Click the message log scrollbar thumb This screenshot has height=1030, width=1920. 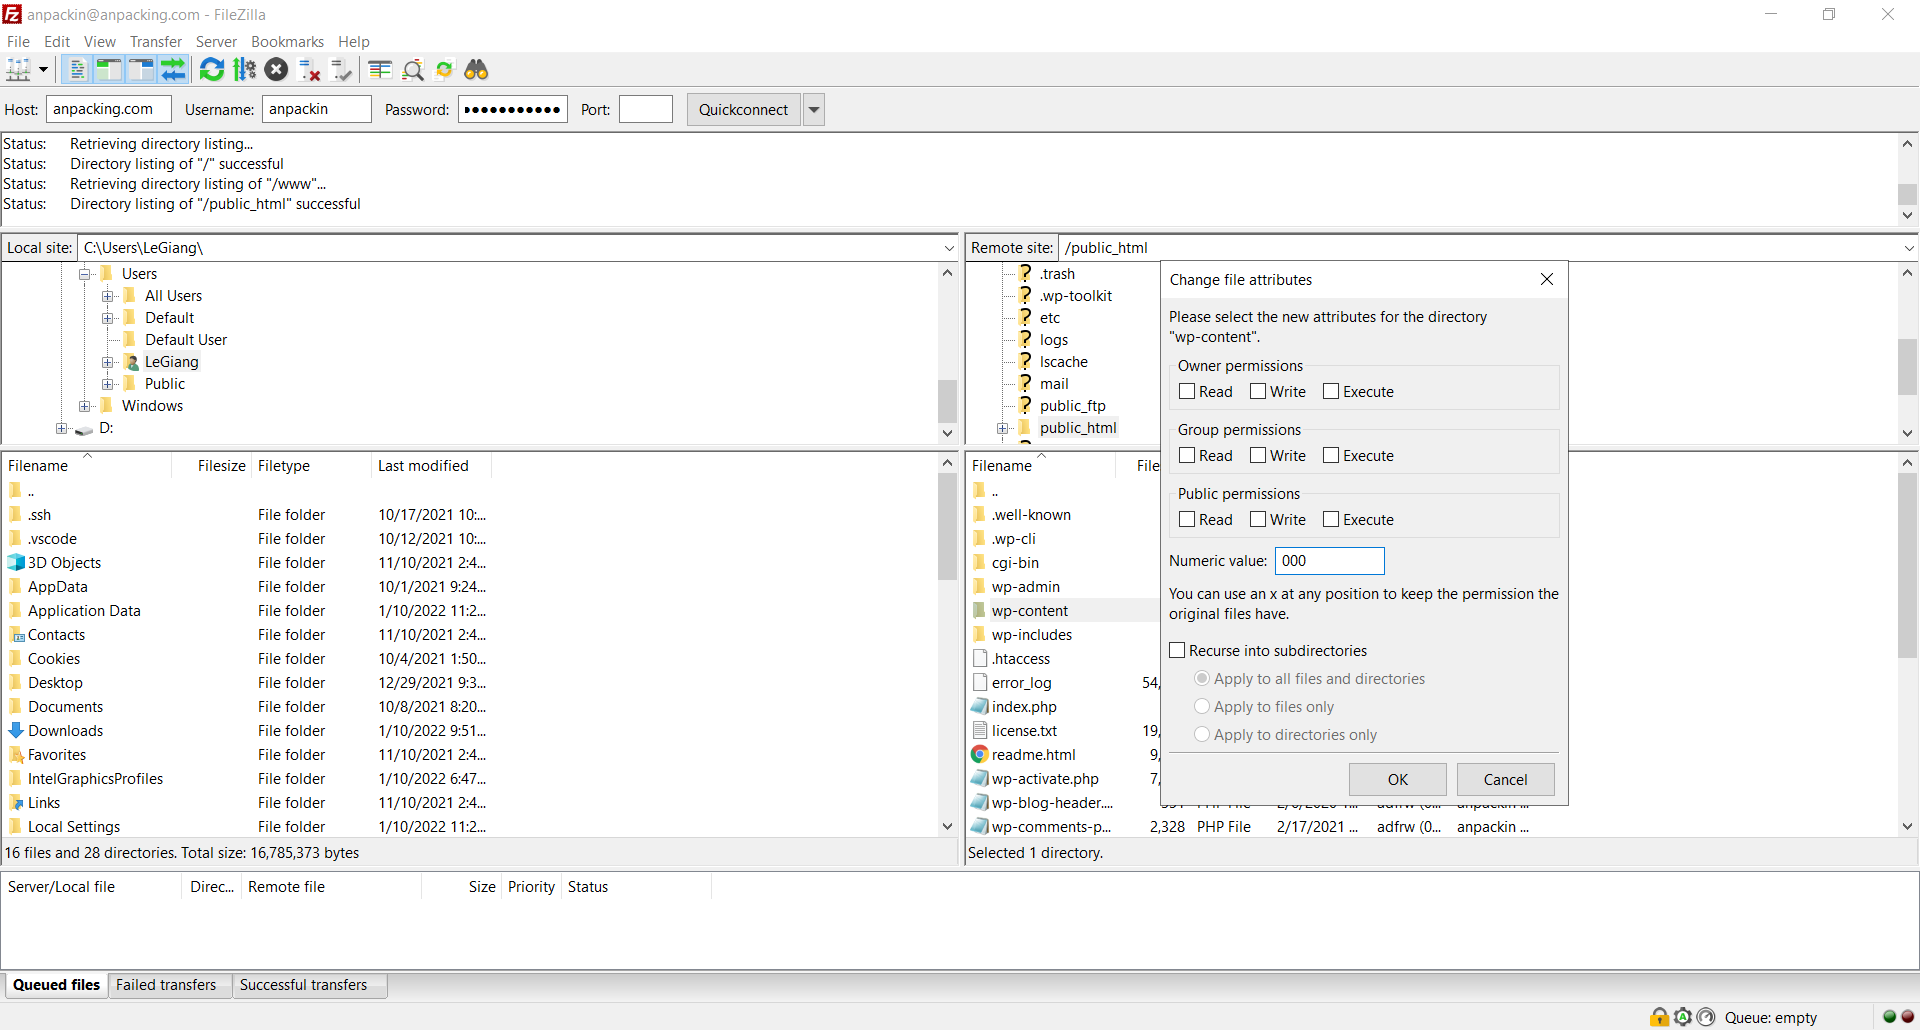tap(1908, 193)
